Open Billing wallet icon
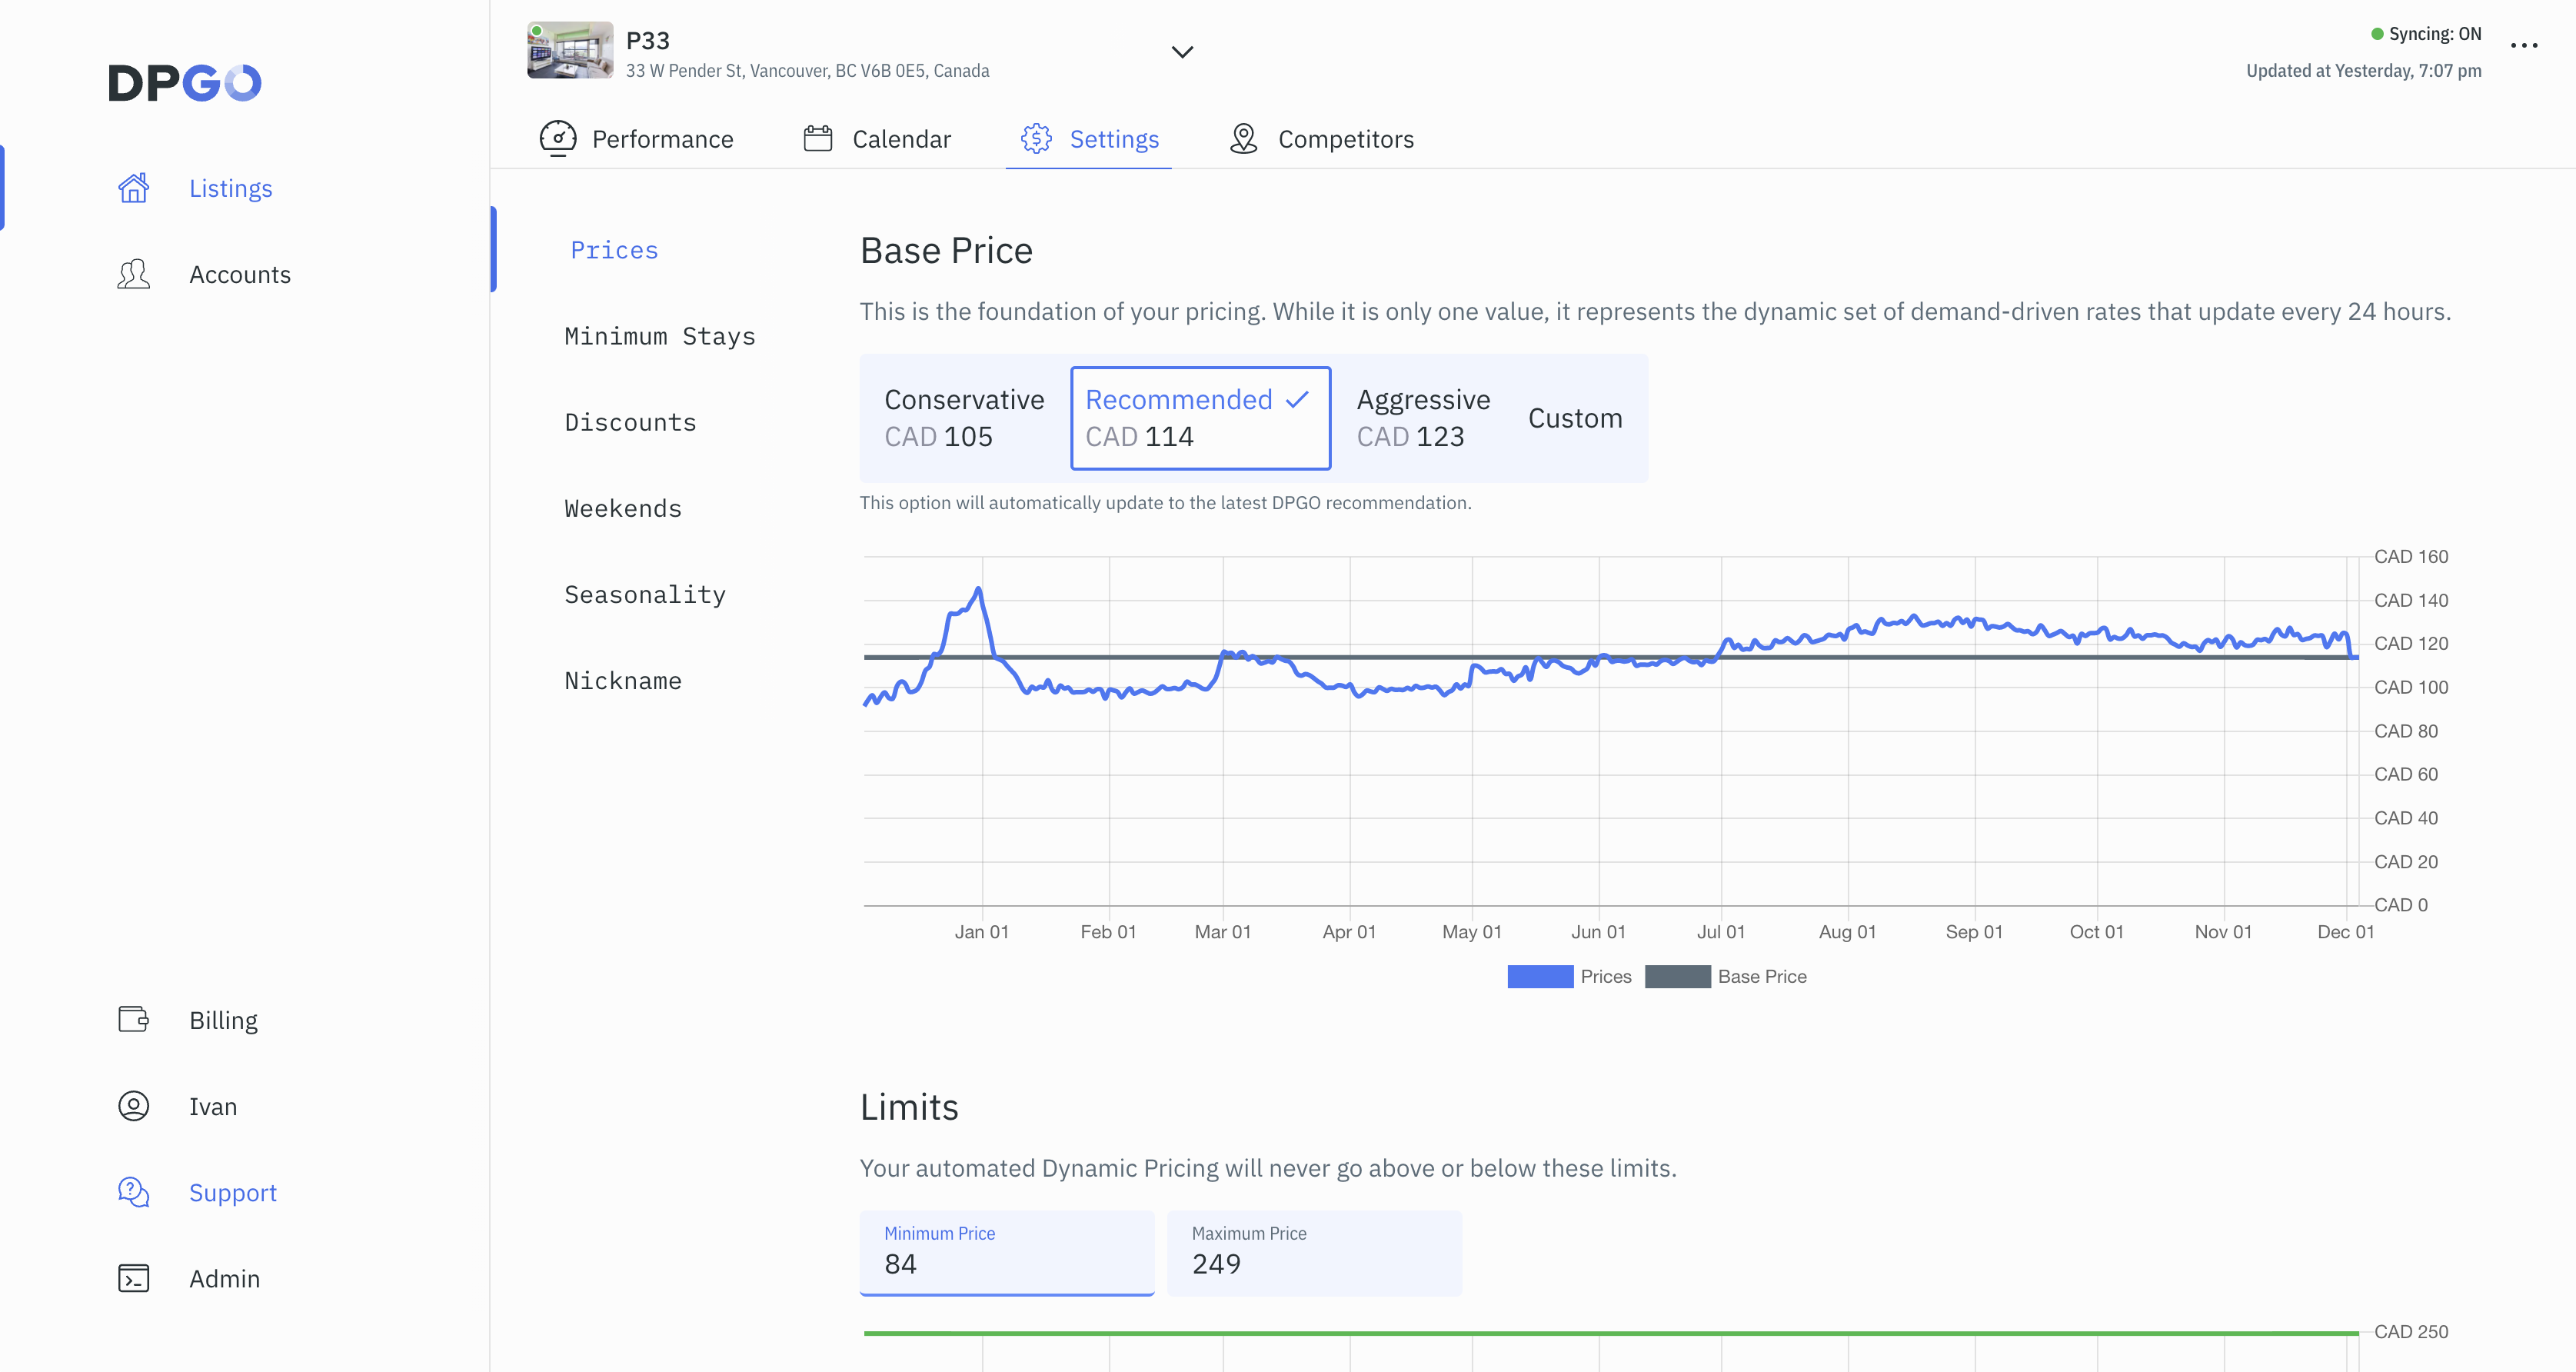 tap(133, 1019)
